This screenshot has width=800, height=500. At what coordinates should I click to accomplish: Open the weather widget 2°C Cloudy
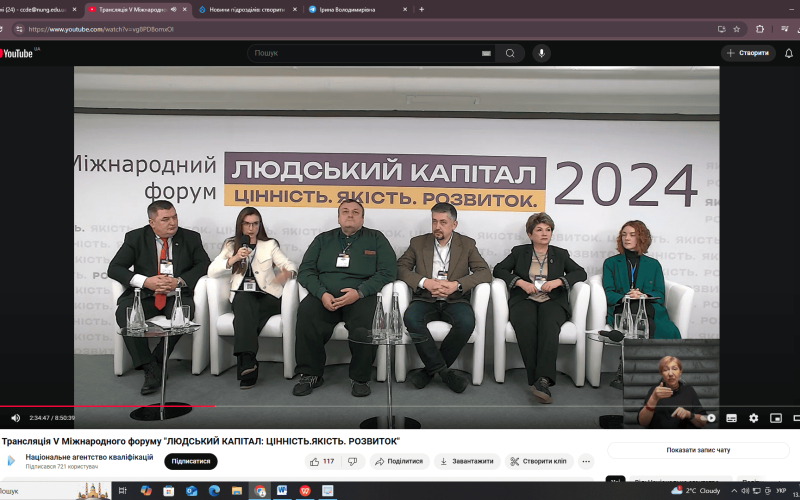696,491
